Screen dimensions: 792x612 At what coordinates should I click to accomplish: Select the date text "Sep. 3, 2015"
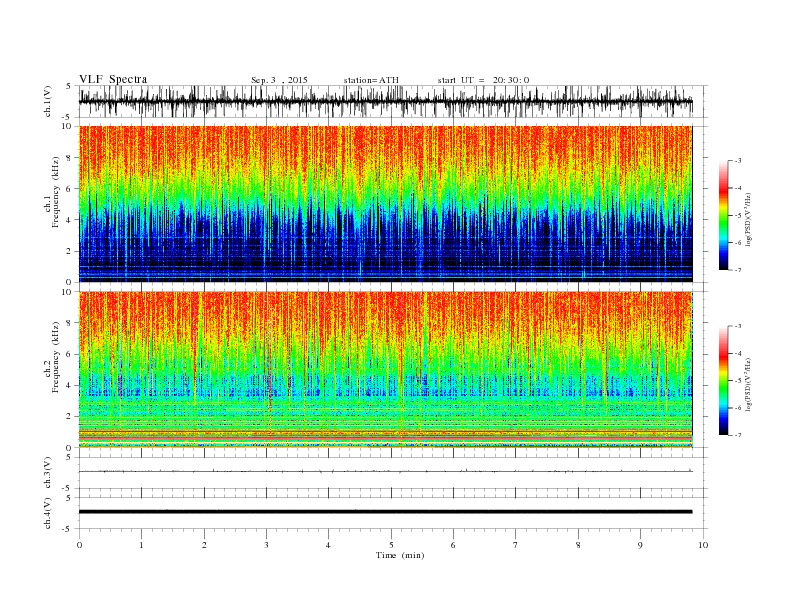click(x=279, y=80)
